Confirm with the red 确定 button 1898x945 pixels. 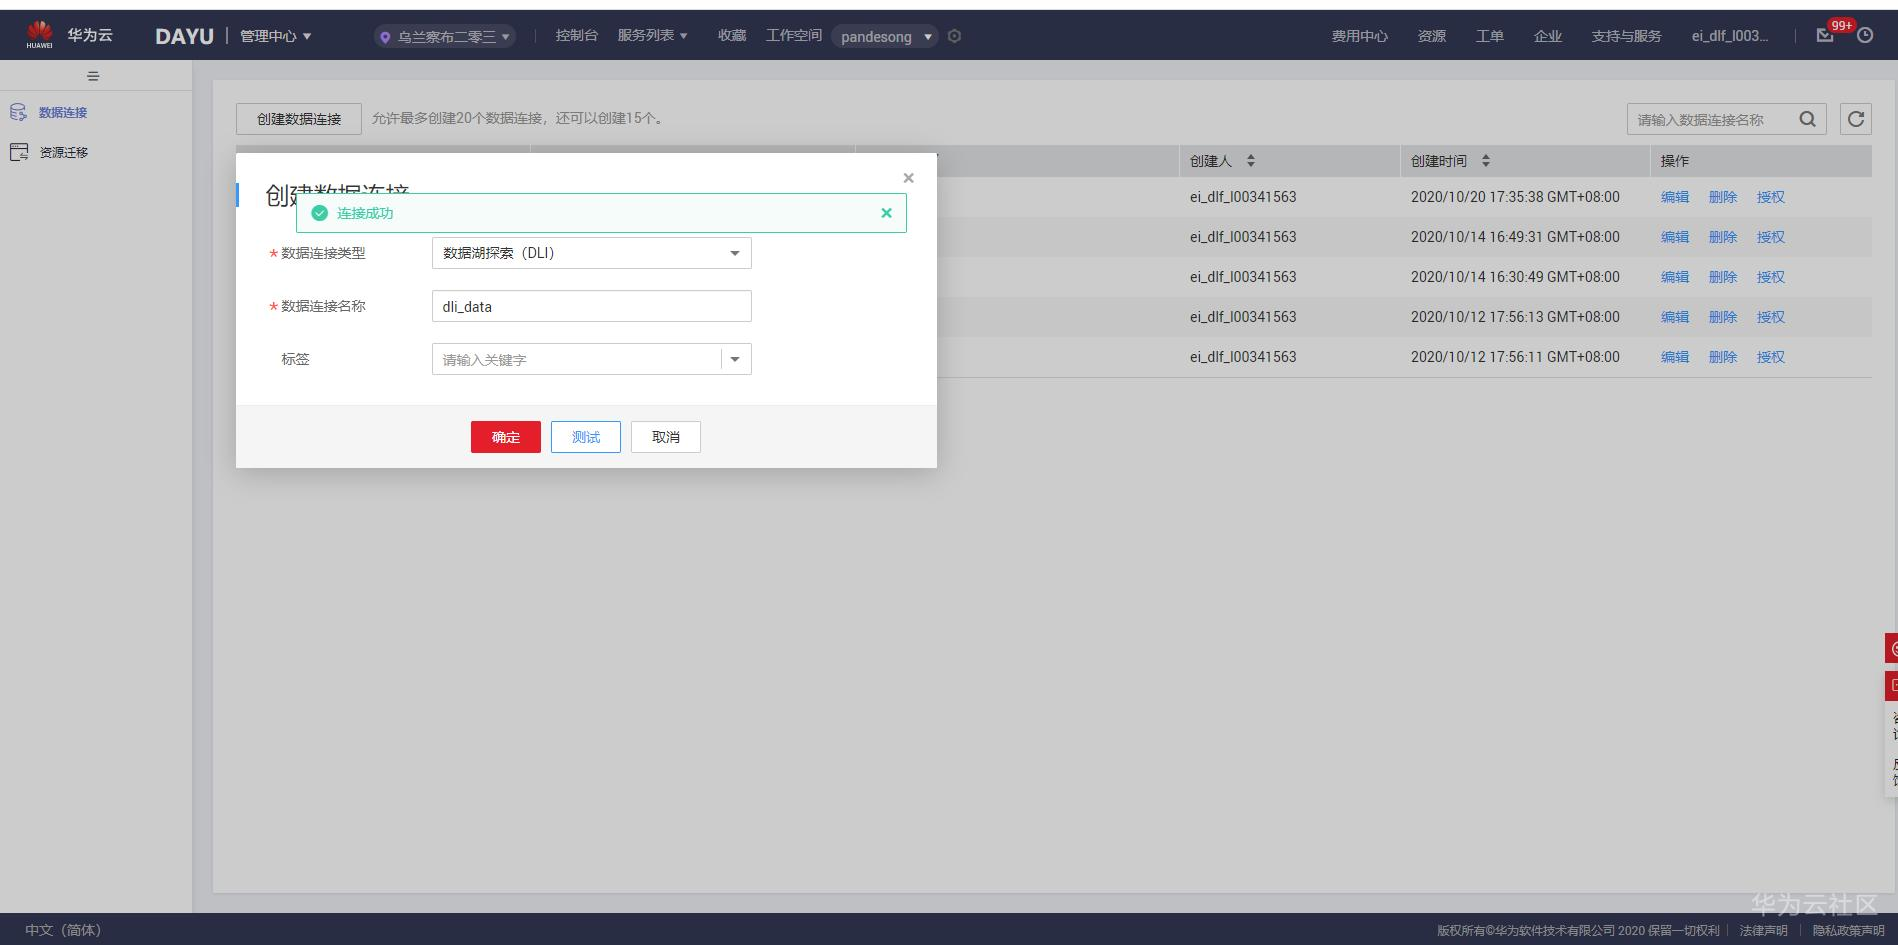coord(506,437)
